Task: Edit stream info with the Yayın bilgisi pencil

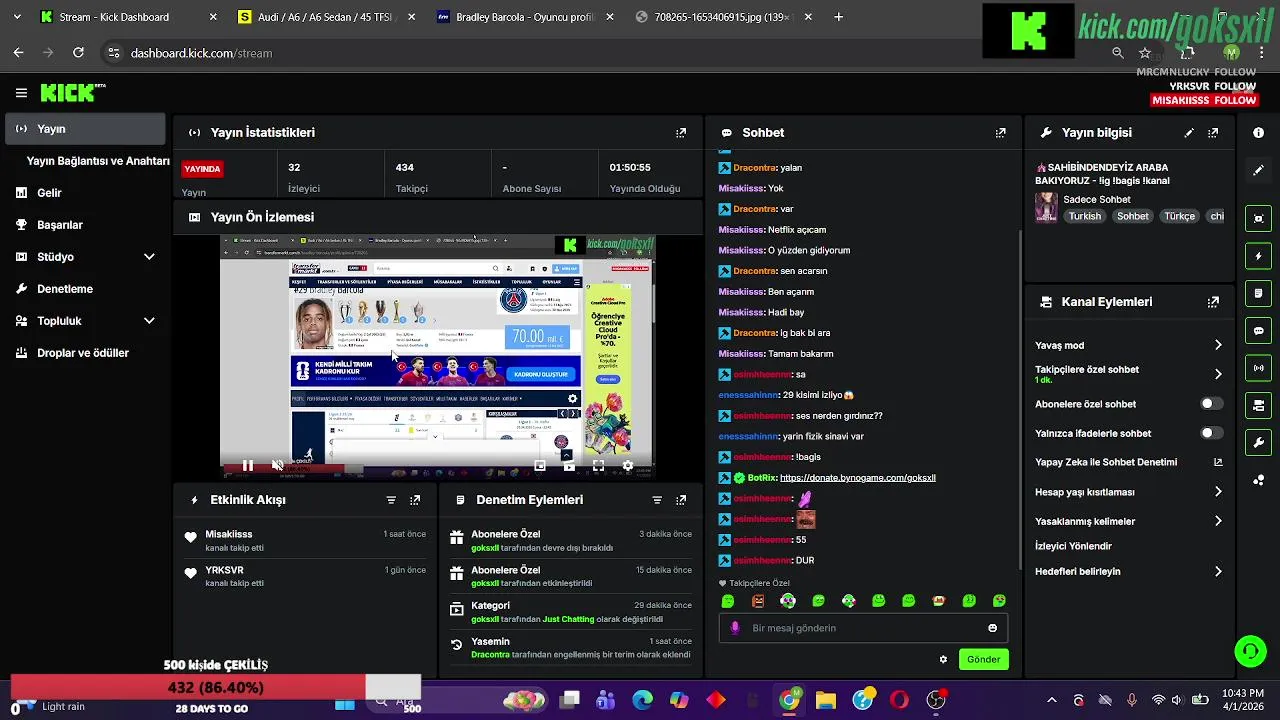Action: (1189, 132)
